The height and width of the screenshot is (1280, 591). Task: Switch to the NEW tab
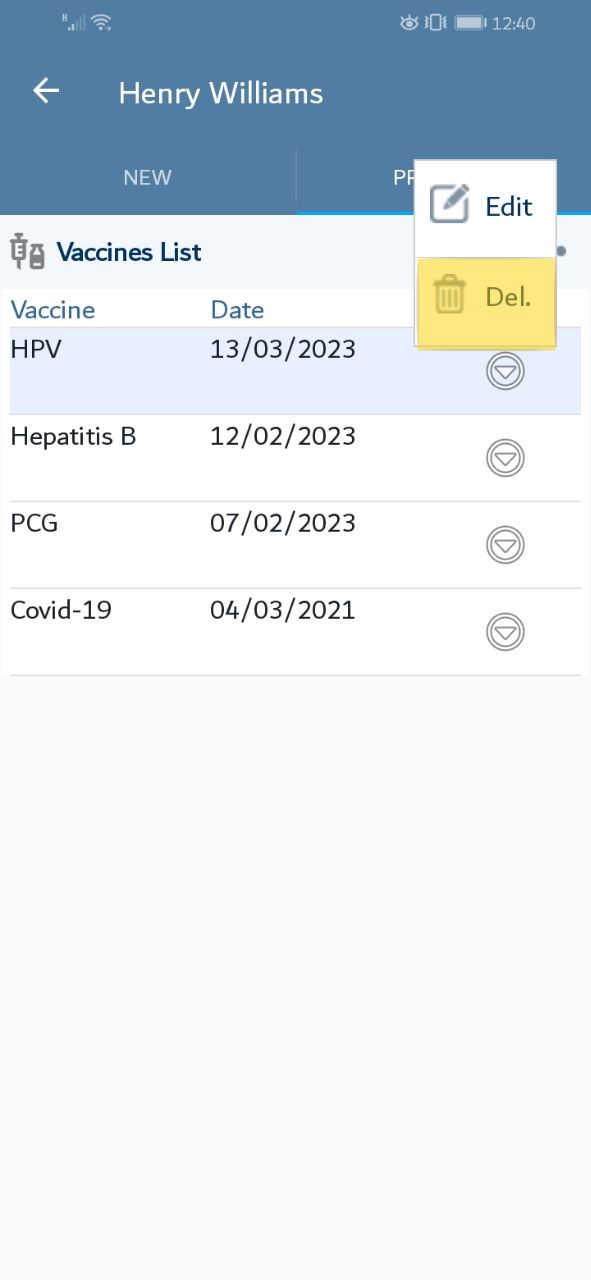[x=147, y=177]
